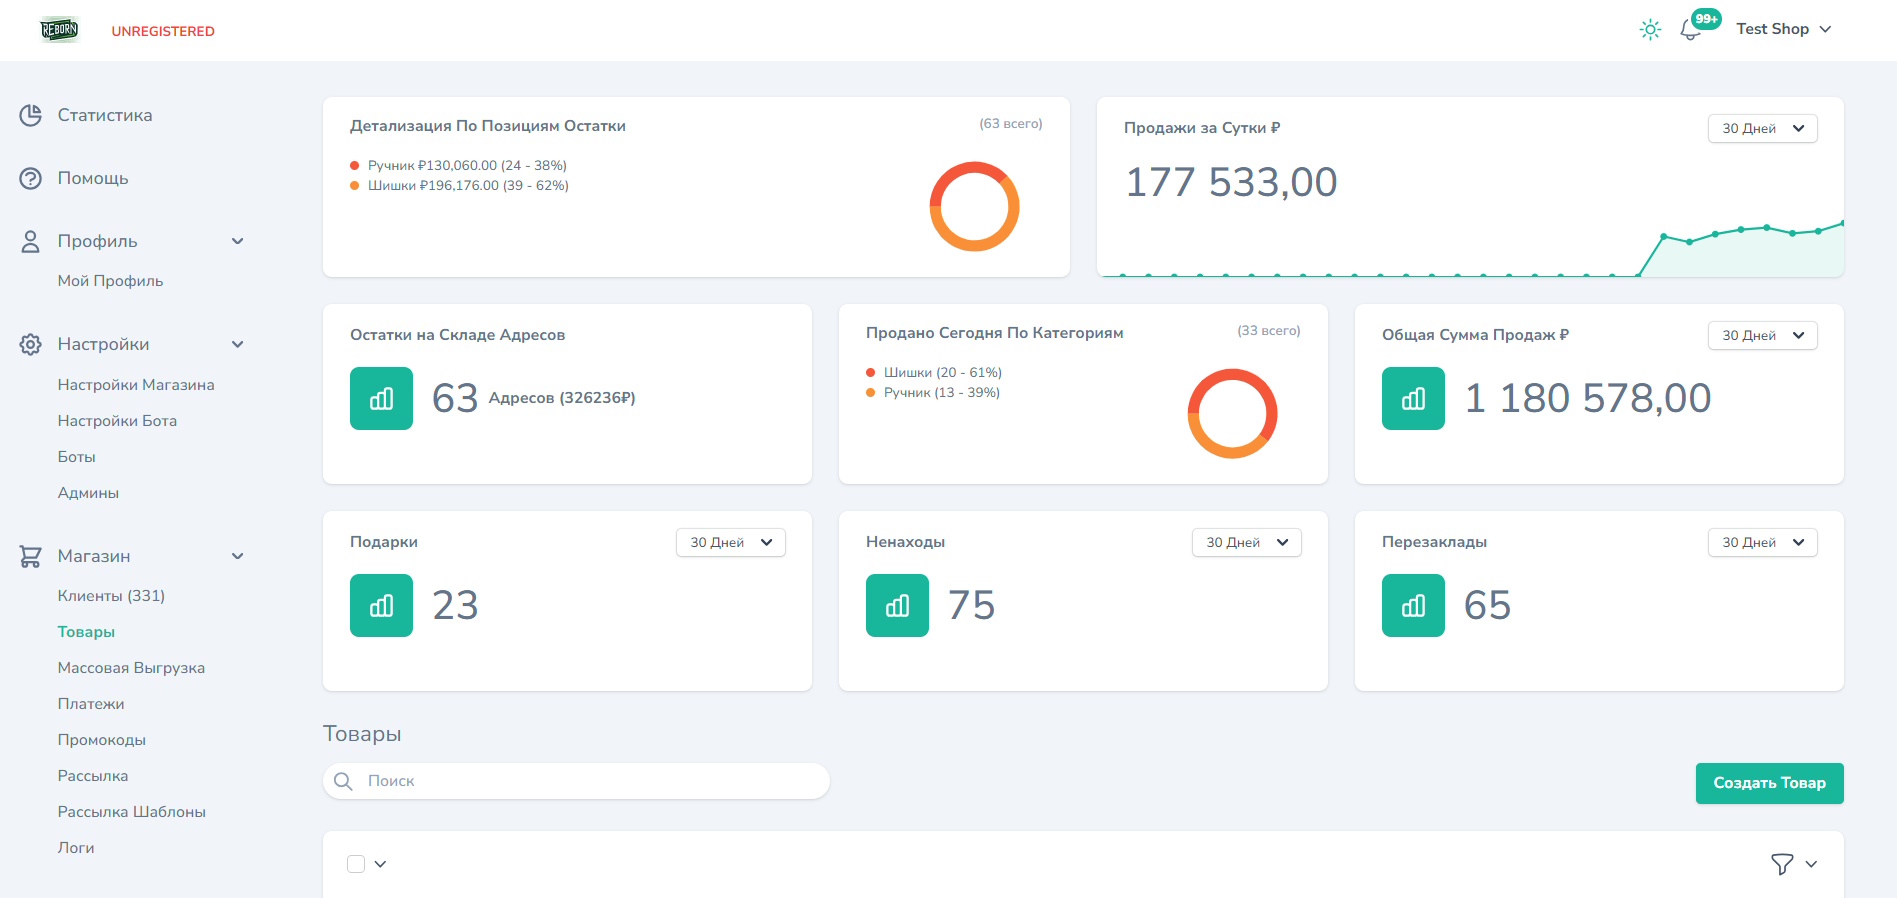Image resolution: width=1897 pixels, height=898 pixels.
Task: Open 30 Дней dropdown in Ненаходы card
Action: pos(1246,543)
